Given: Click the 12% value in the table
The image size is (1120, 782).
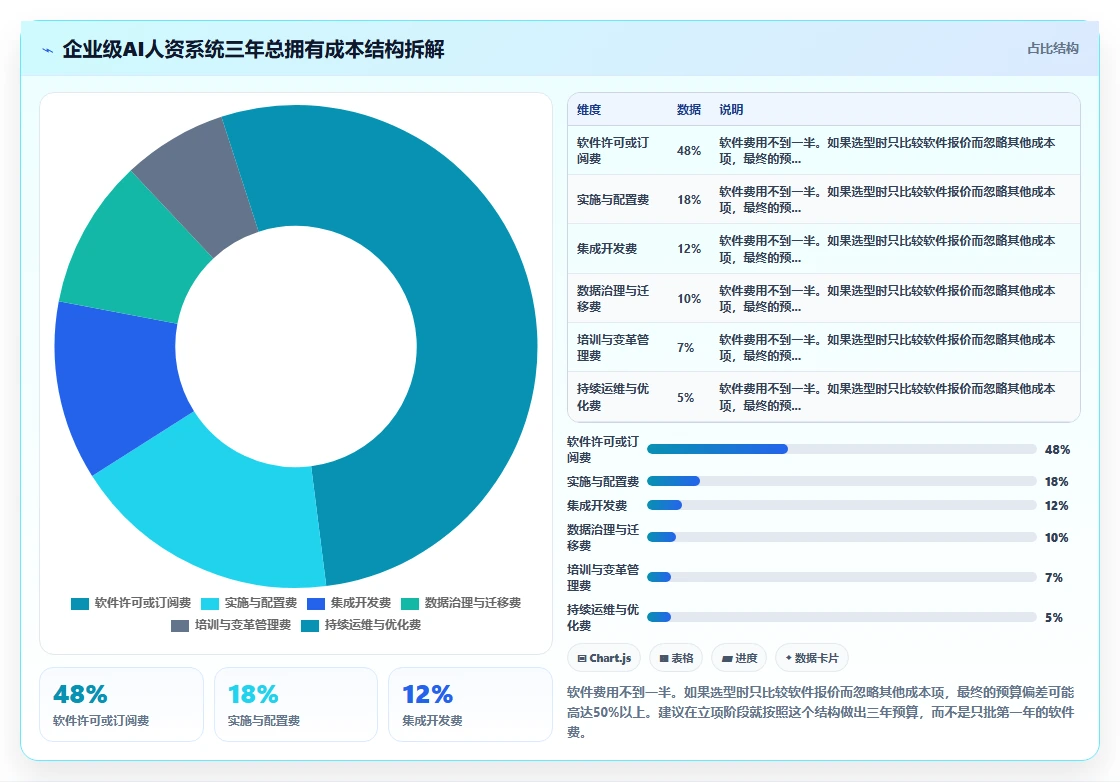Looking at the screenshot, I should (x=689, y=249).
